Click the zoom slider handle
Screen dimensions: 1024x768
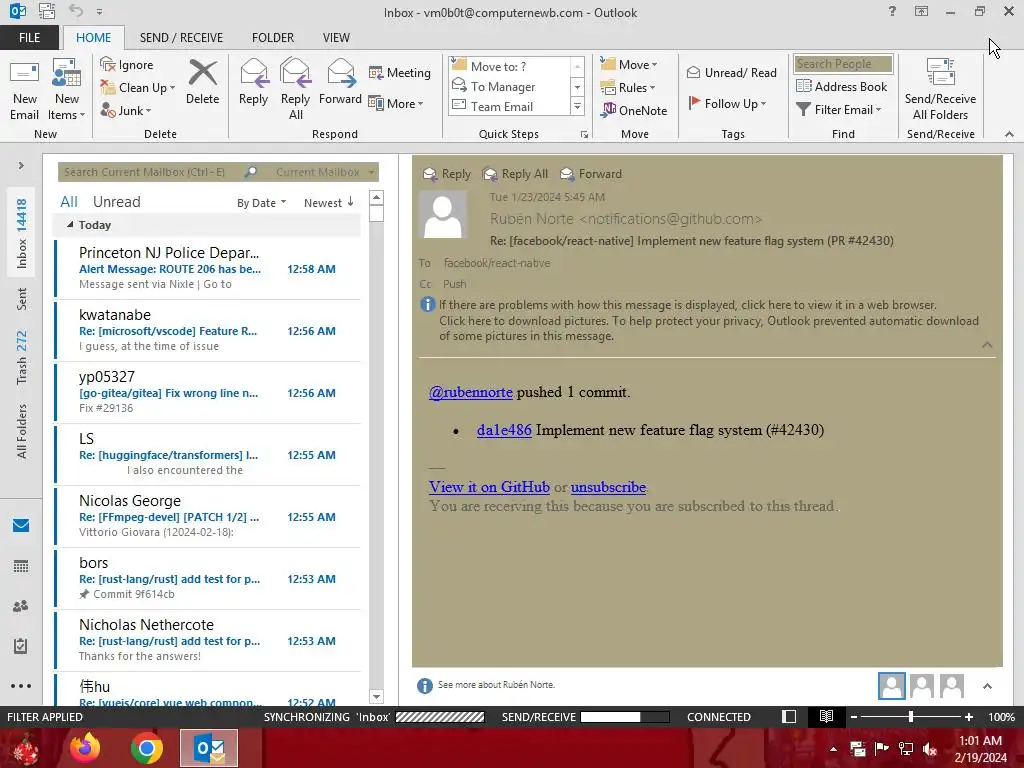pos(910,716)
